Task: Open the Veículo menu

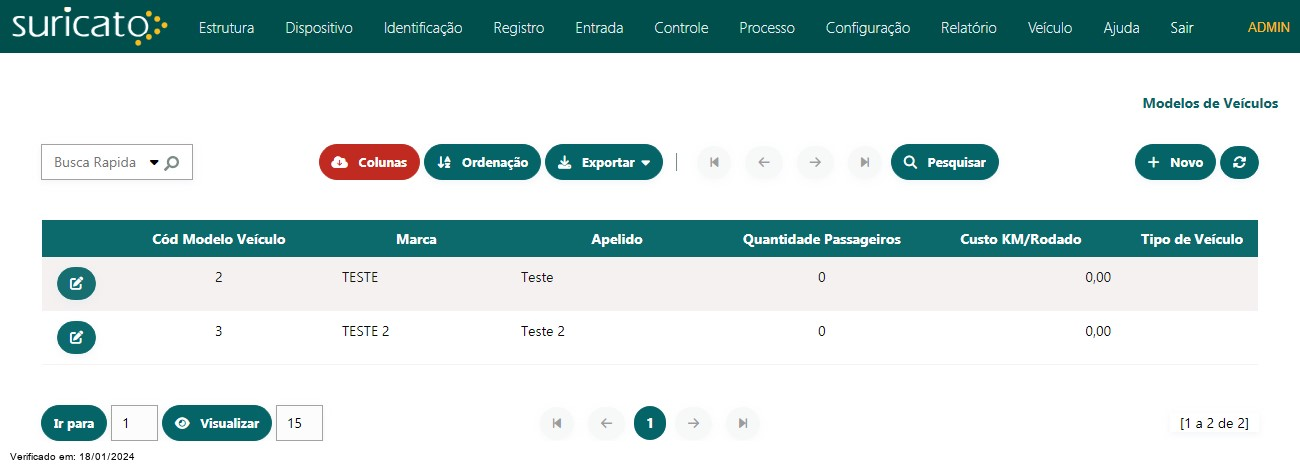Action: tap(1050, 28)
